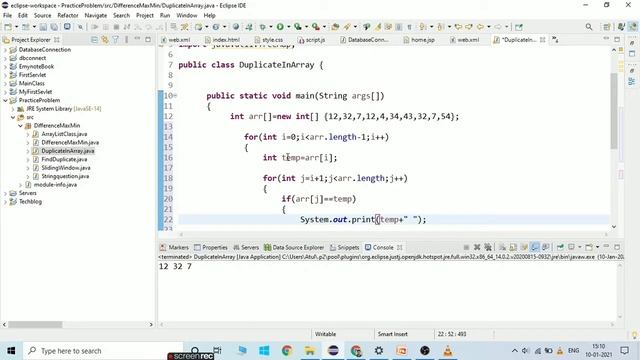The image size is (640, 360).
Task: Switch to the style.css editor tab
Action: [269, 40]
